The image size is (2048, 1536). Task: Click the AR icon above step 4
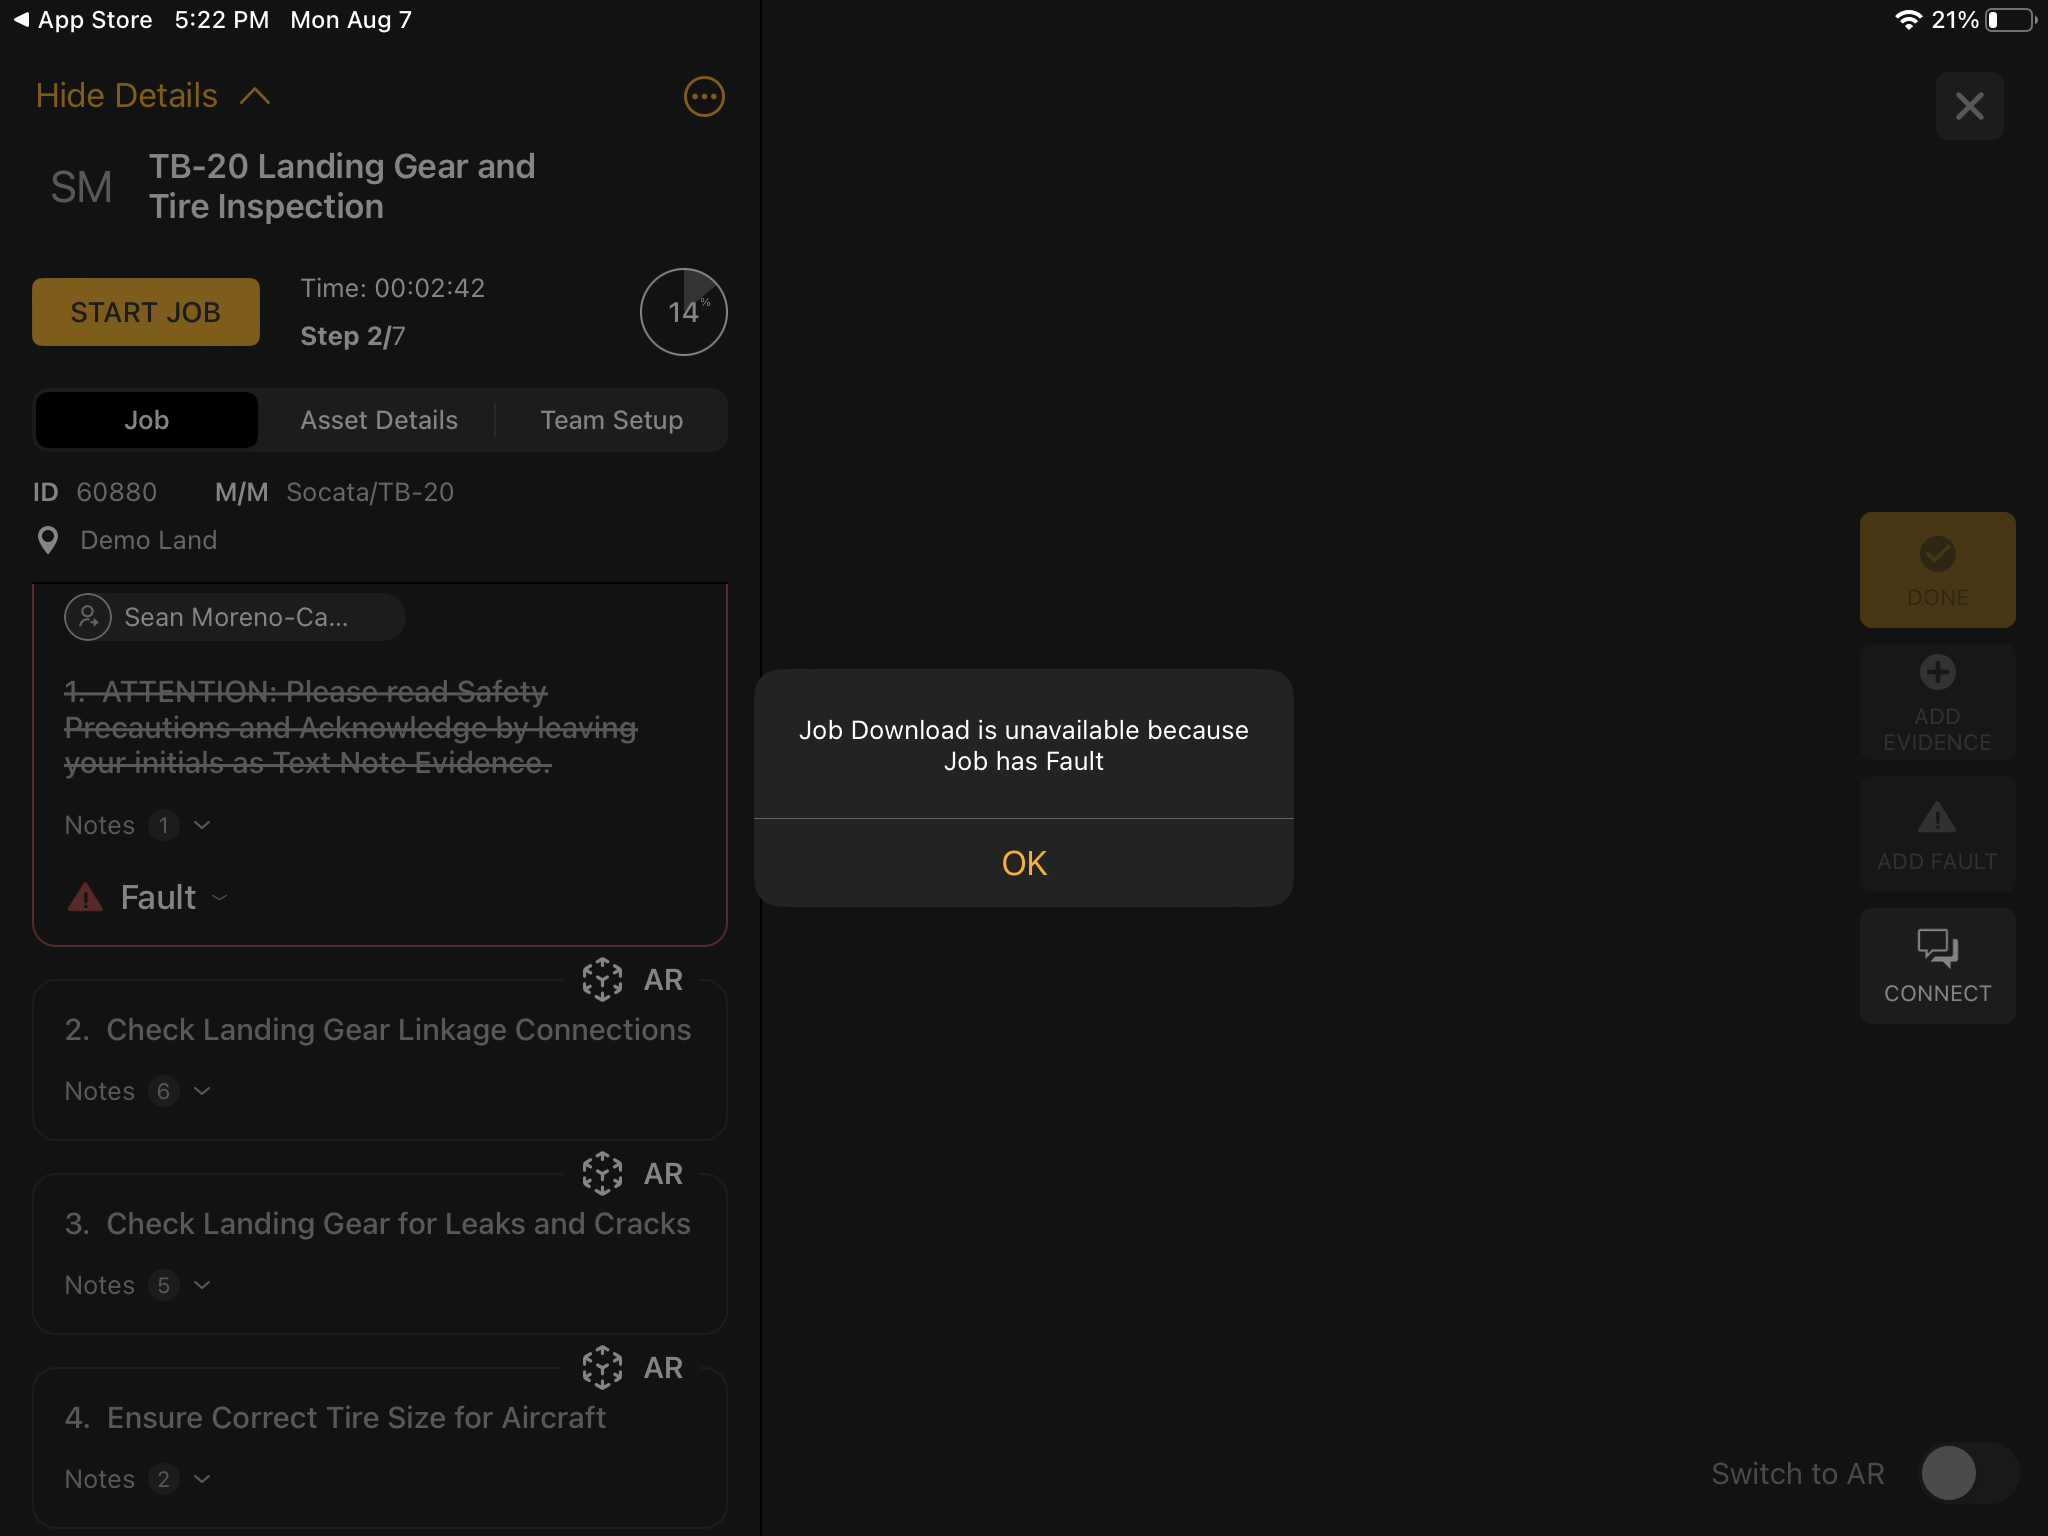pyautogui.click(x=603, y=1367)
